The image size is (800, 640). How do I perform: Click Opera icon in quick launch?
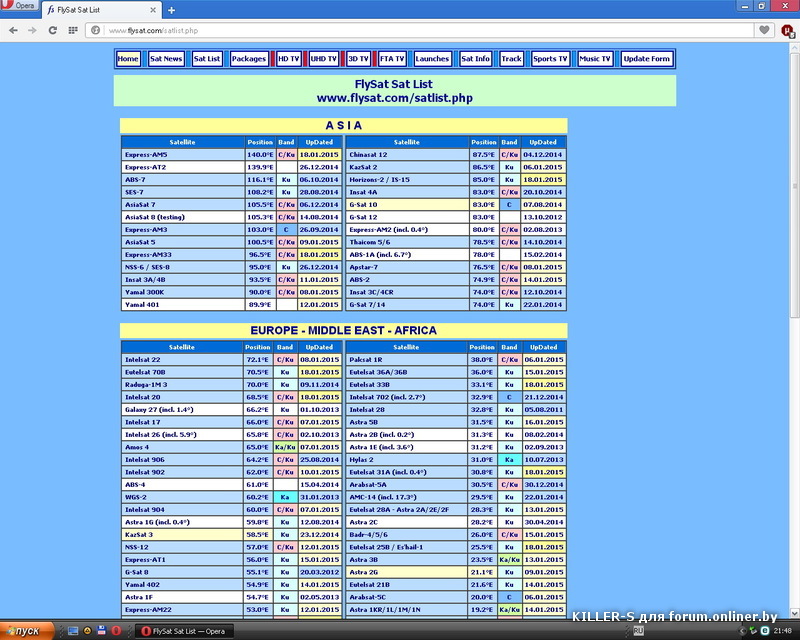point(117,631)
